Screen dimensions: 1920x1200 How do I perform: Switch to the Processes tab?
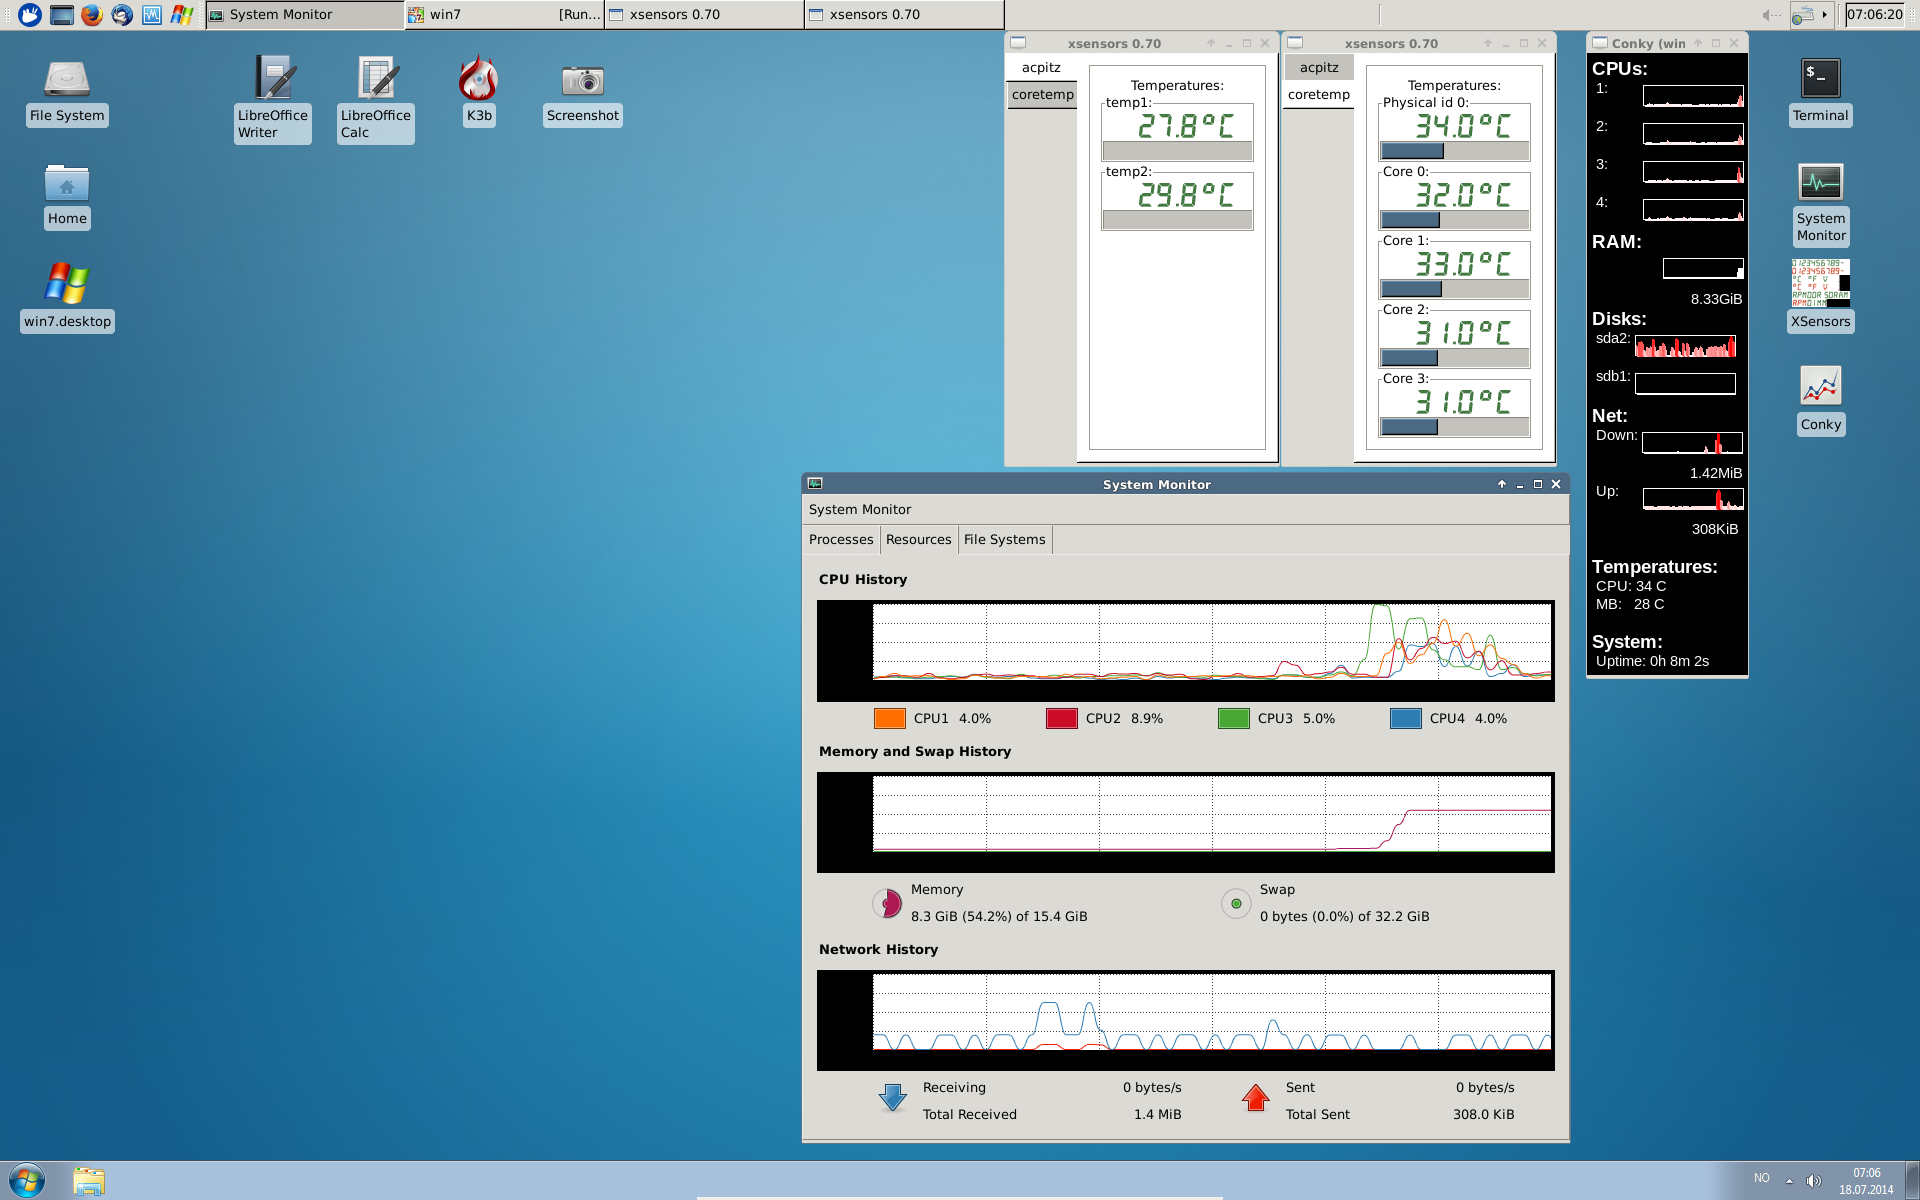tap(841, 540)
